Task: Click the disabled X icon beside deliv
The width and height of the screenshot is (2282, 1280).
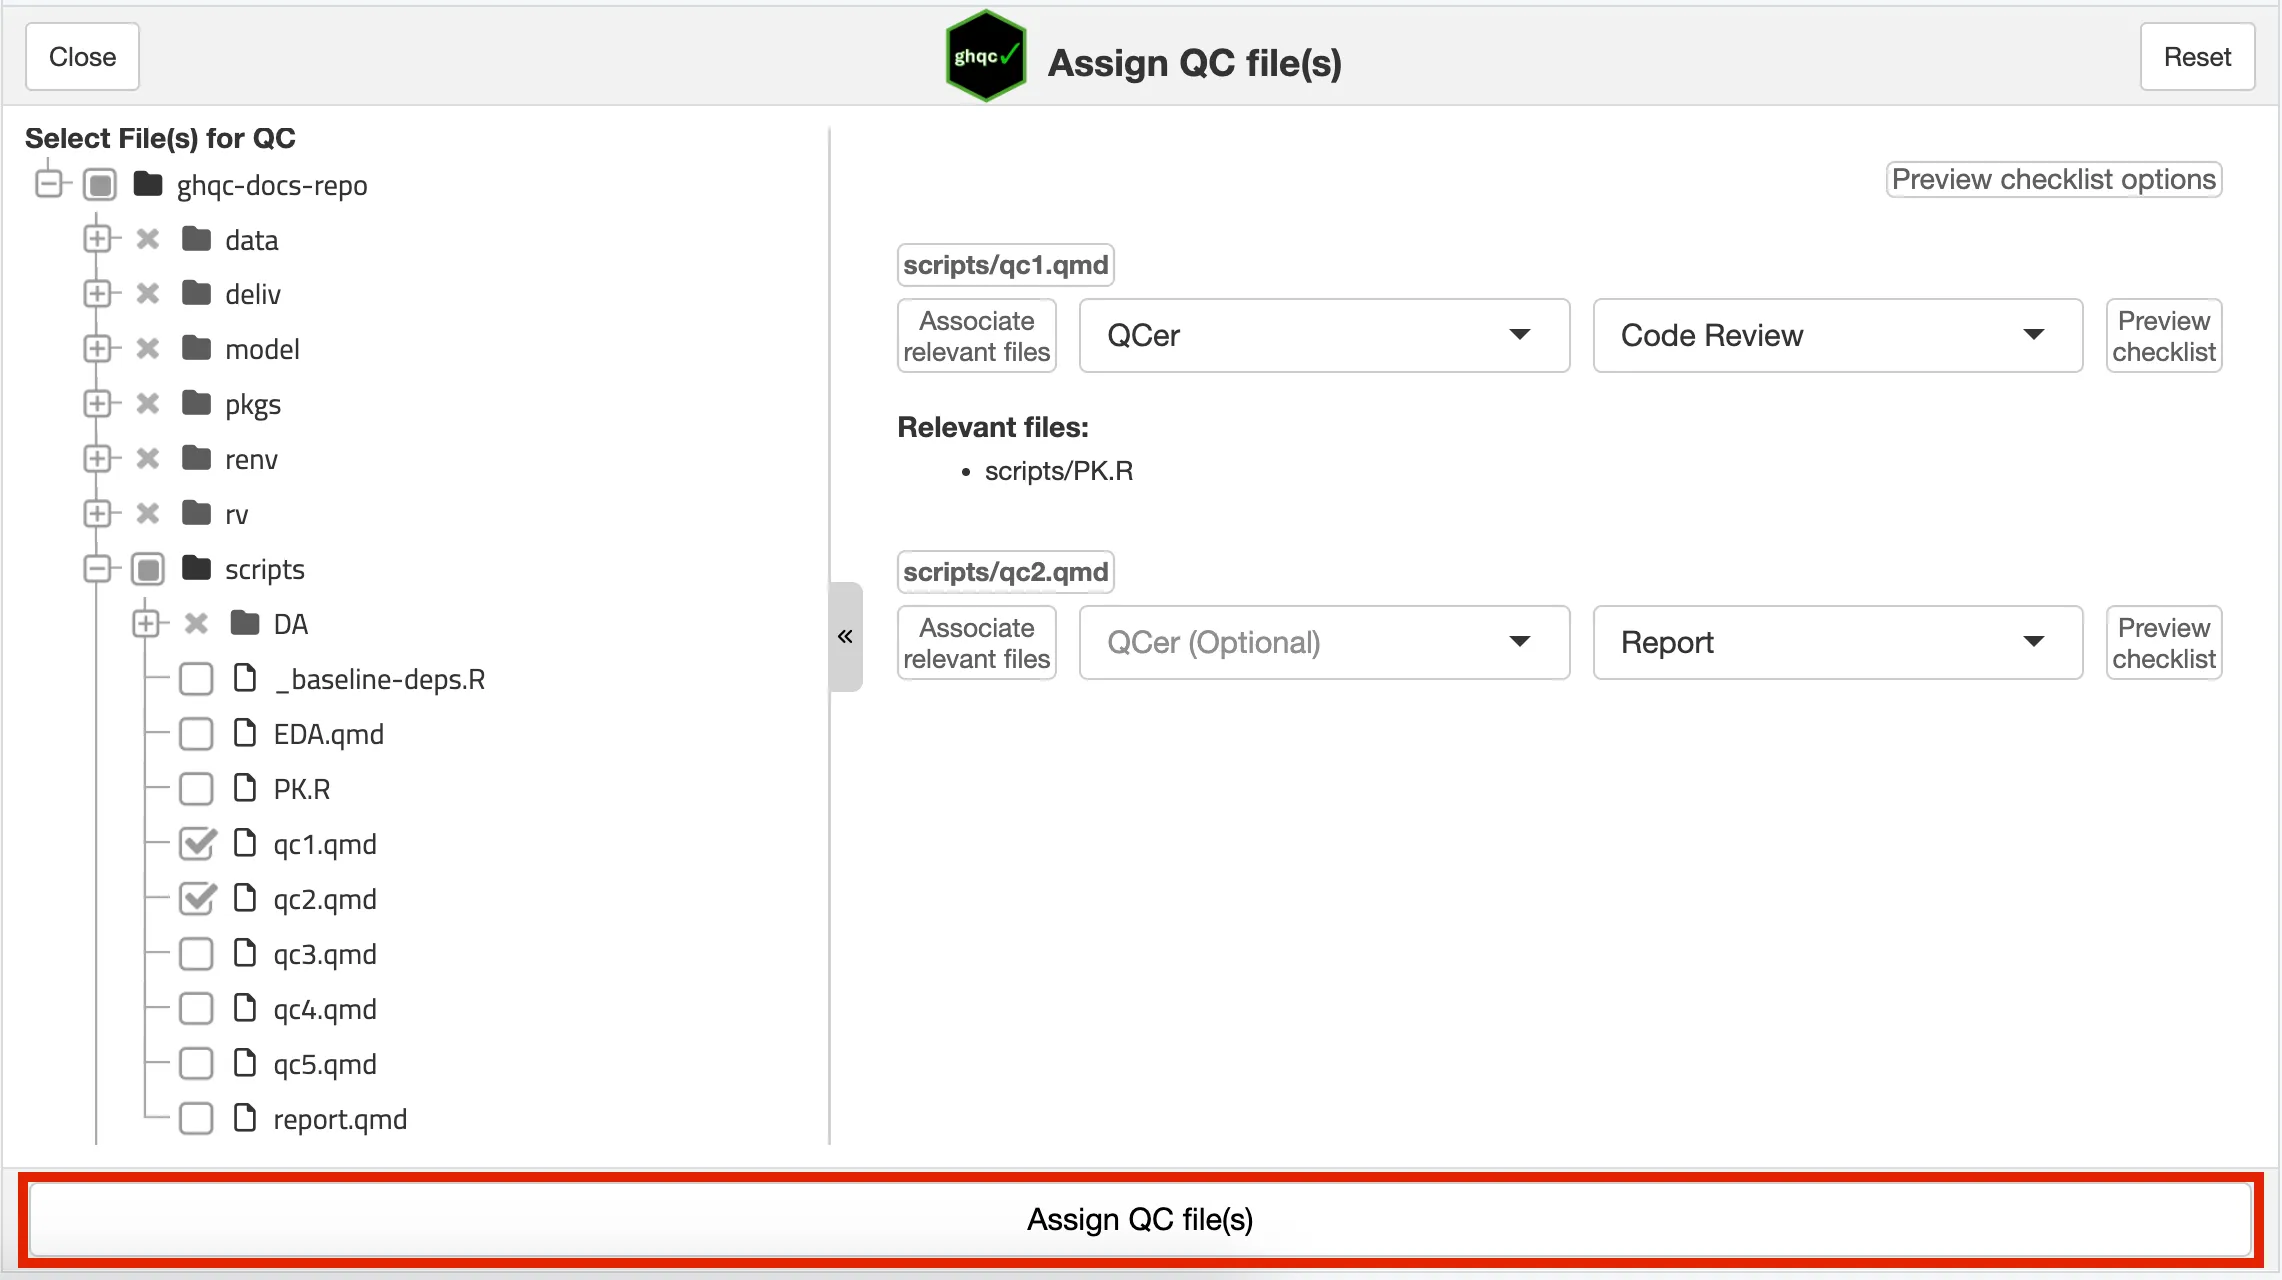Action: click(x=148, y=294)
